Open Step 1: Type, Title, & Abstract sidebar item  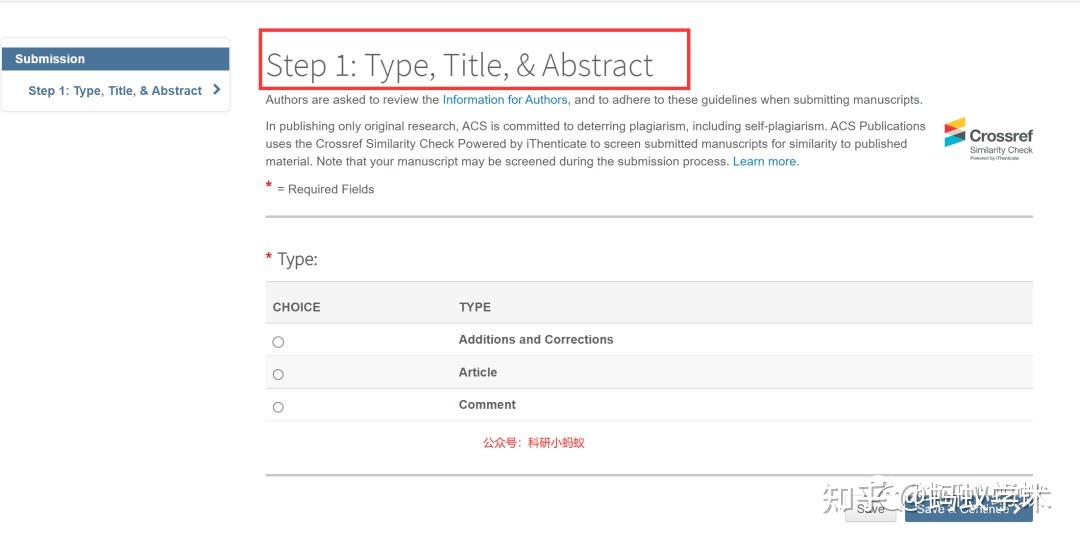coord(115,91)
